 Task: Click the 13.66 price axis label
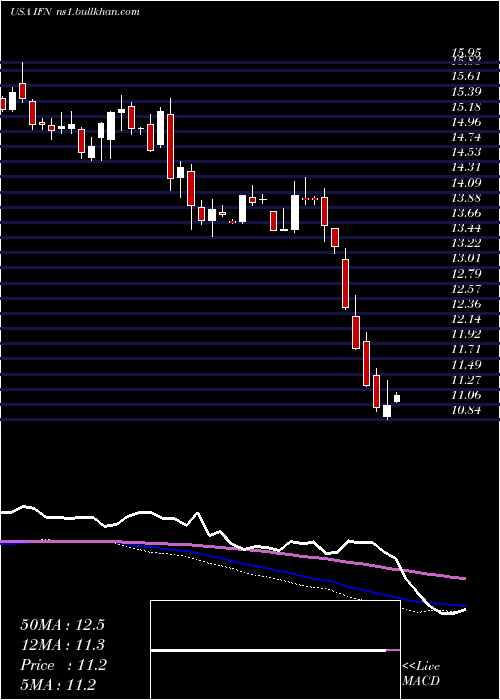(466, 213)
